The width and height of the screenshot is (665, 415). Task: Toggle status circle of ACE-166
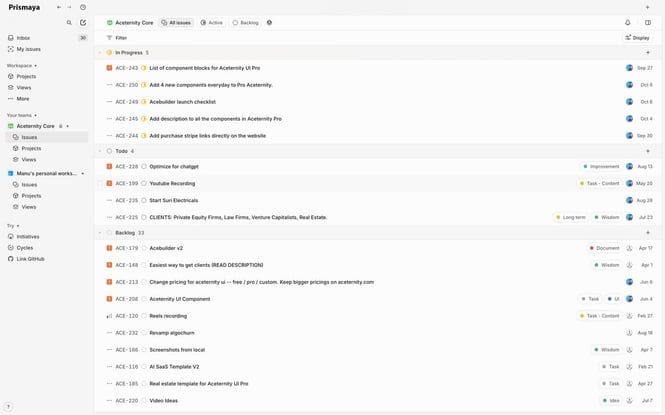[144, 350]
